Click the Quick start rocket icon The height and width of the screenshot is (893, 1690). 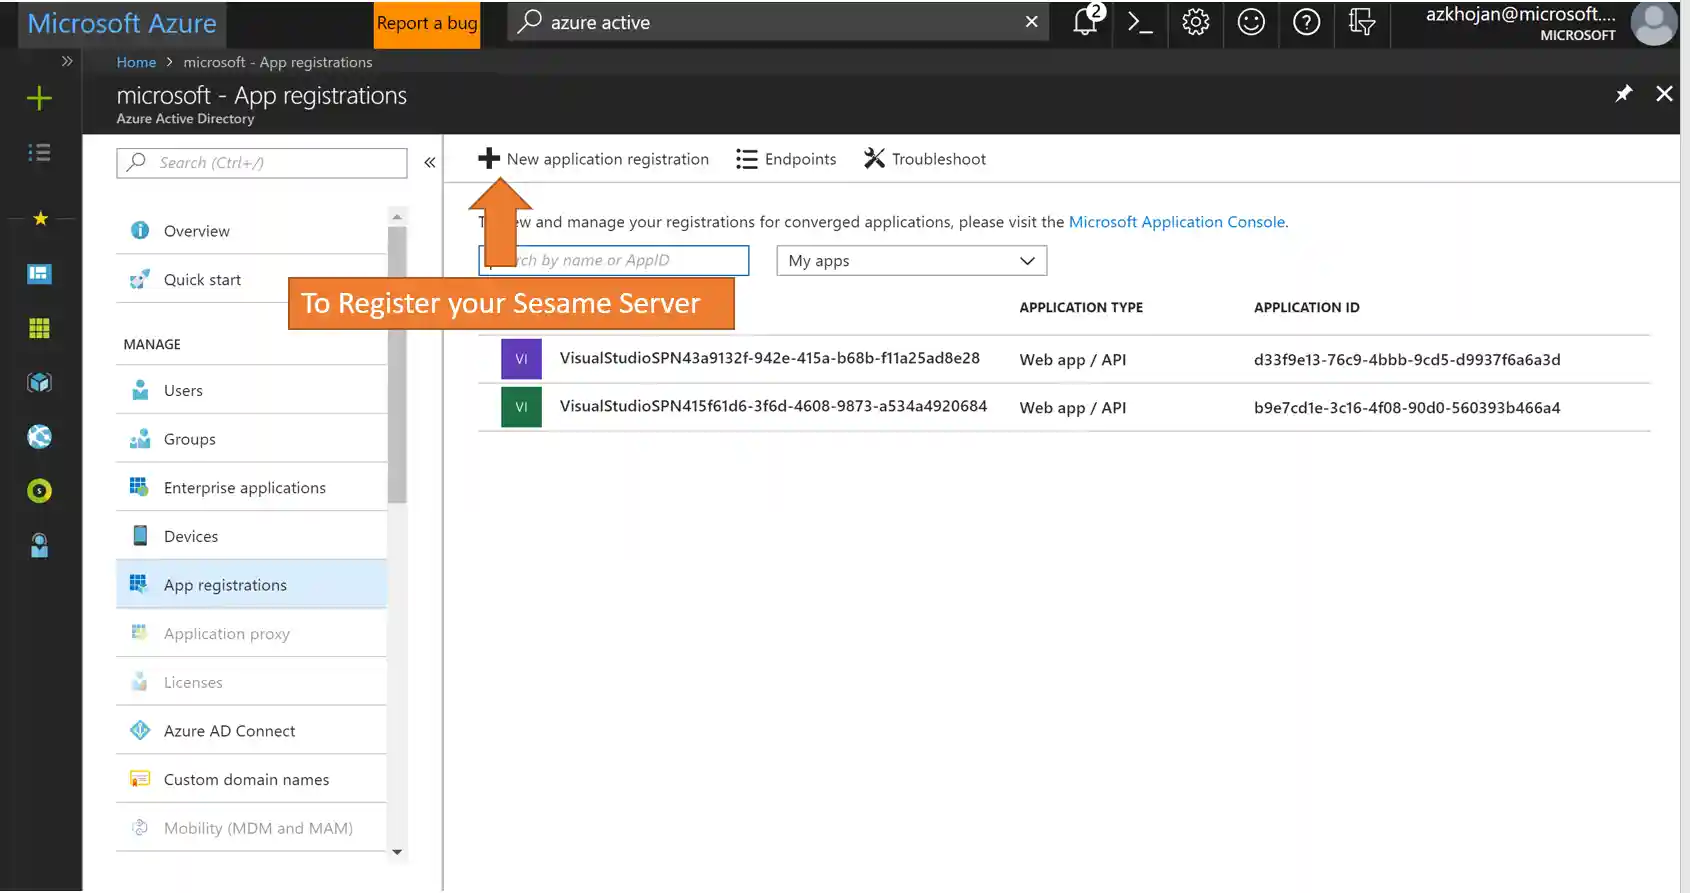(x=140, y=279)
